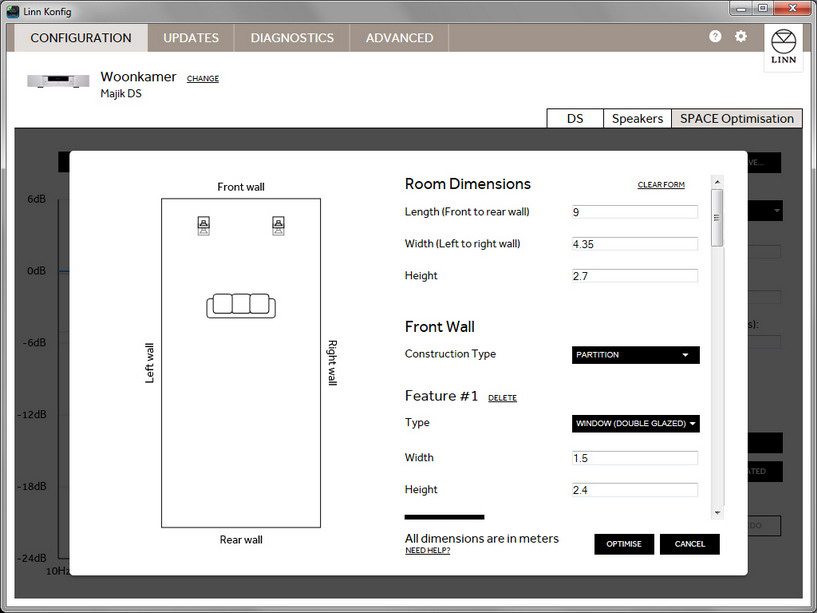
Task: Open settings via the gear icon
Action: point(741,36)
